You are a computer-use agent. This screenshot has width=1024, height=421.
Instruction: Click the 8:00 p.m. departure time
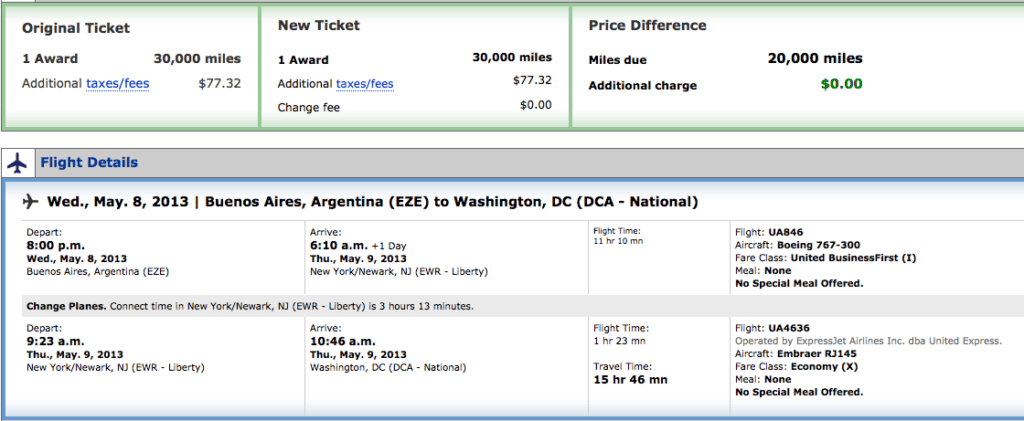(x=56, y=245)
